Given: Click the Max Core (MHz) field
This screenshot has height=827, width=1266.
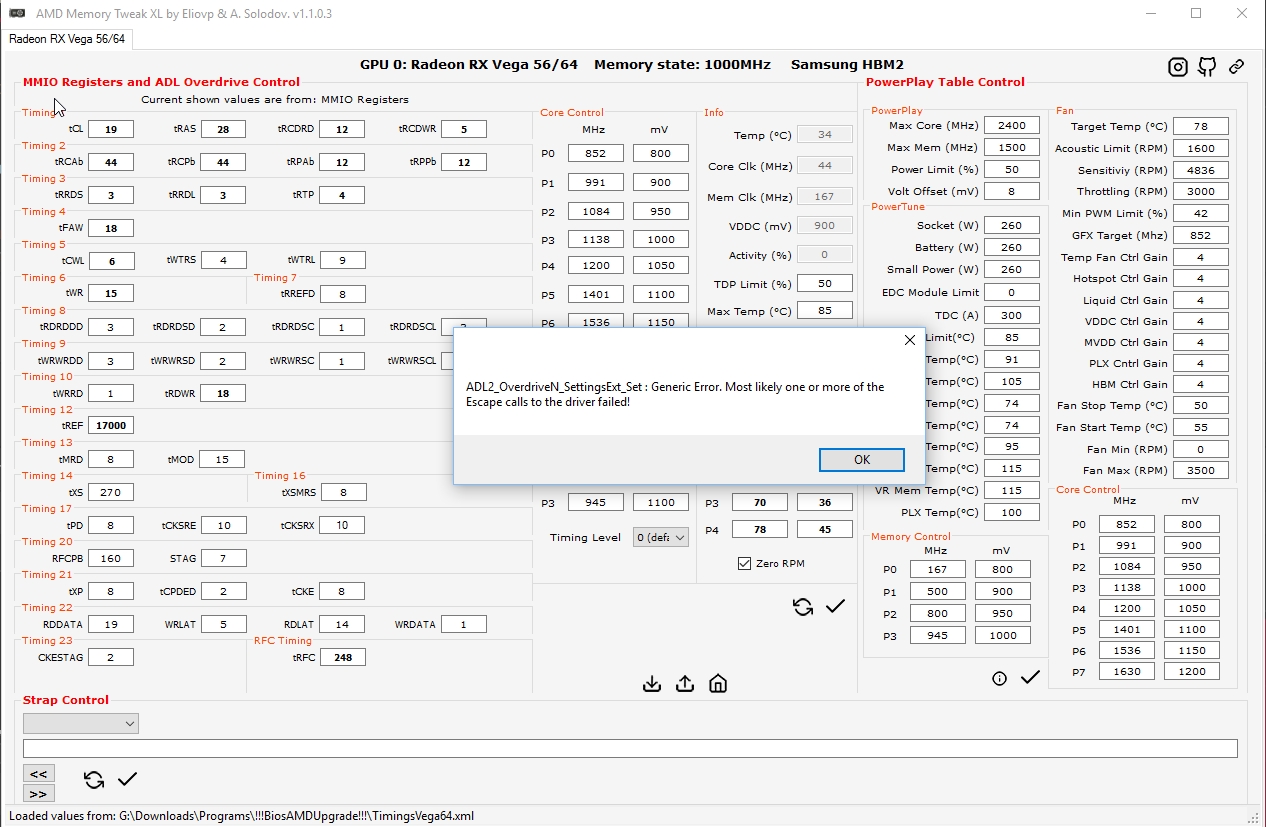Looking at the screenshot, I should tap(1011, 125).
